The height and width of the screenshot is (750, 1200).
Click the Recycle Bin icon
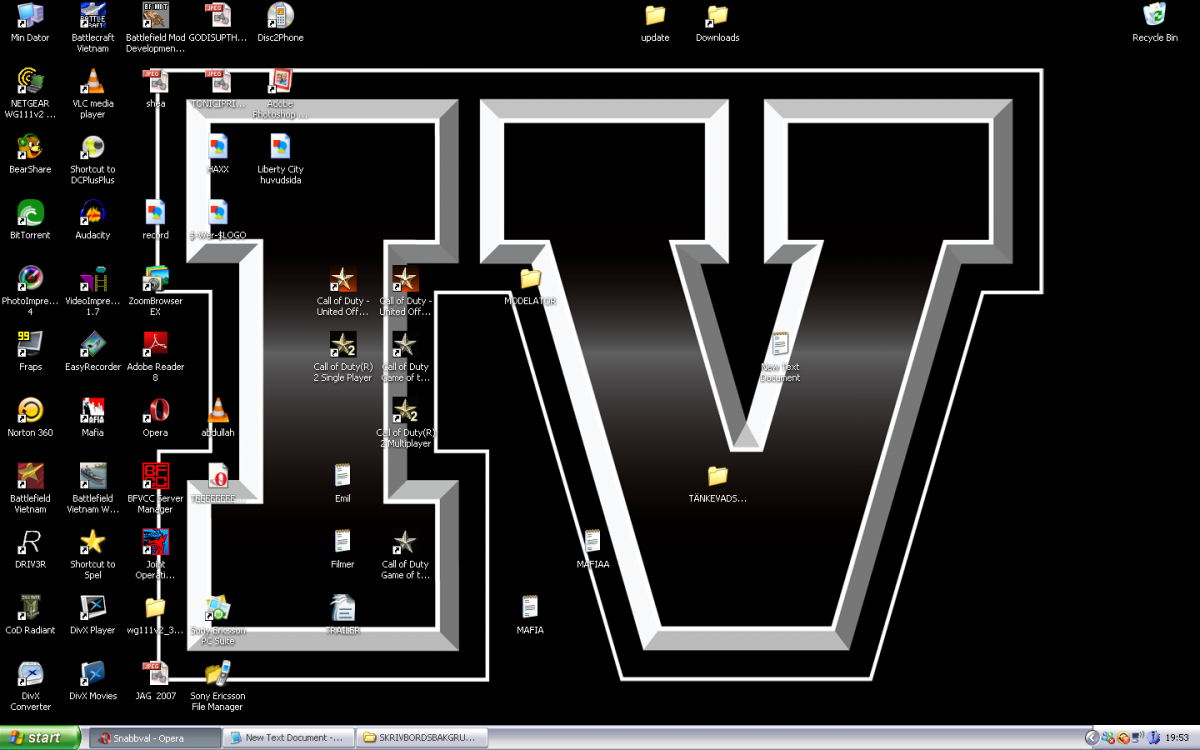click(x=1154, y=16)
